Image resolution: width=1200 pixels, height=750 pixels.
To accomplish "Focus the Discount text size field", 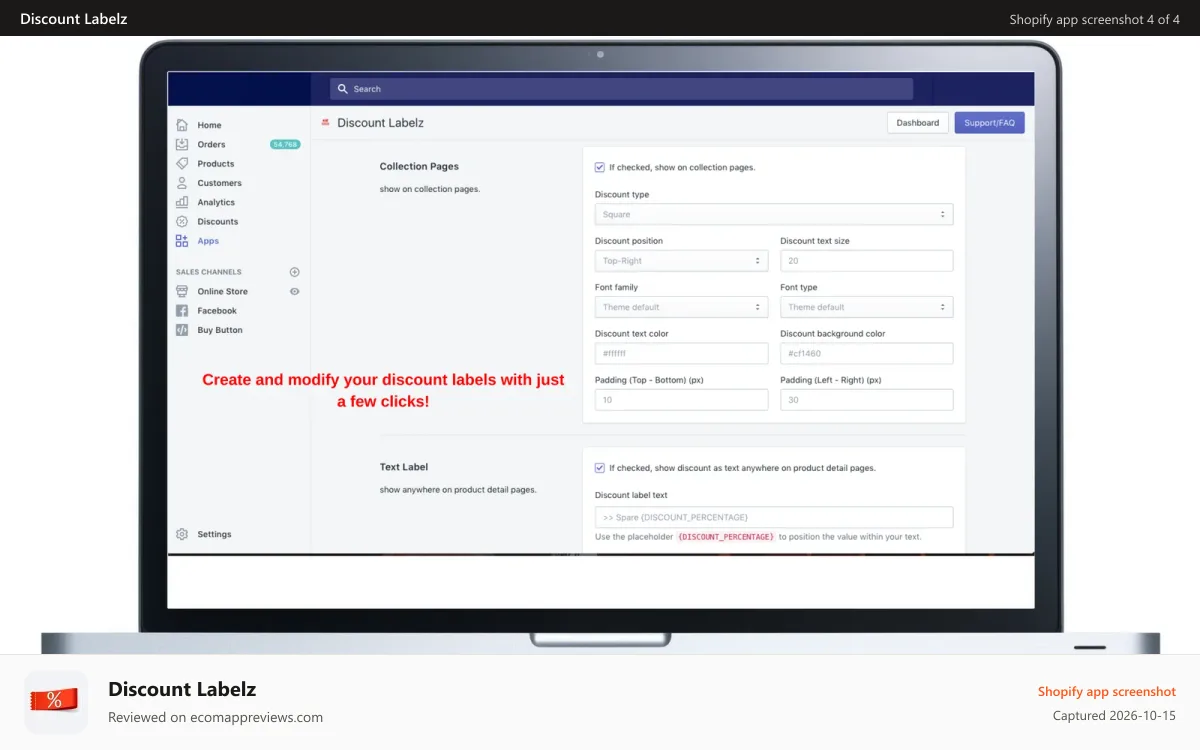I will [867, 261].
